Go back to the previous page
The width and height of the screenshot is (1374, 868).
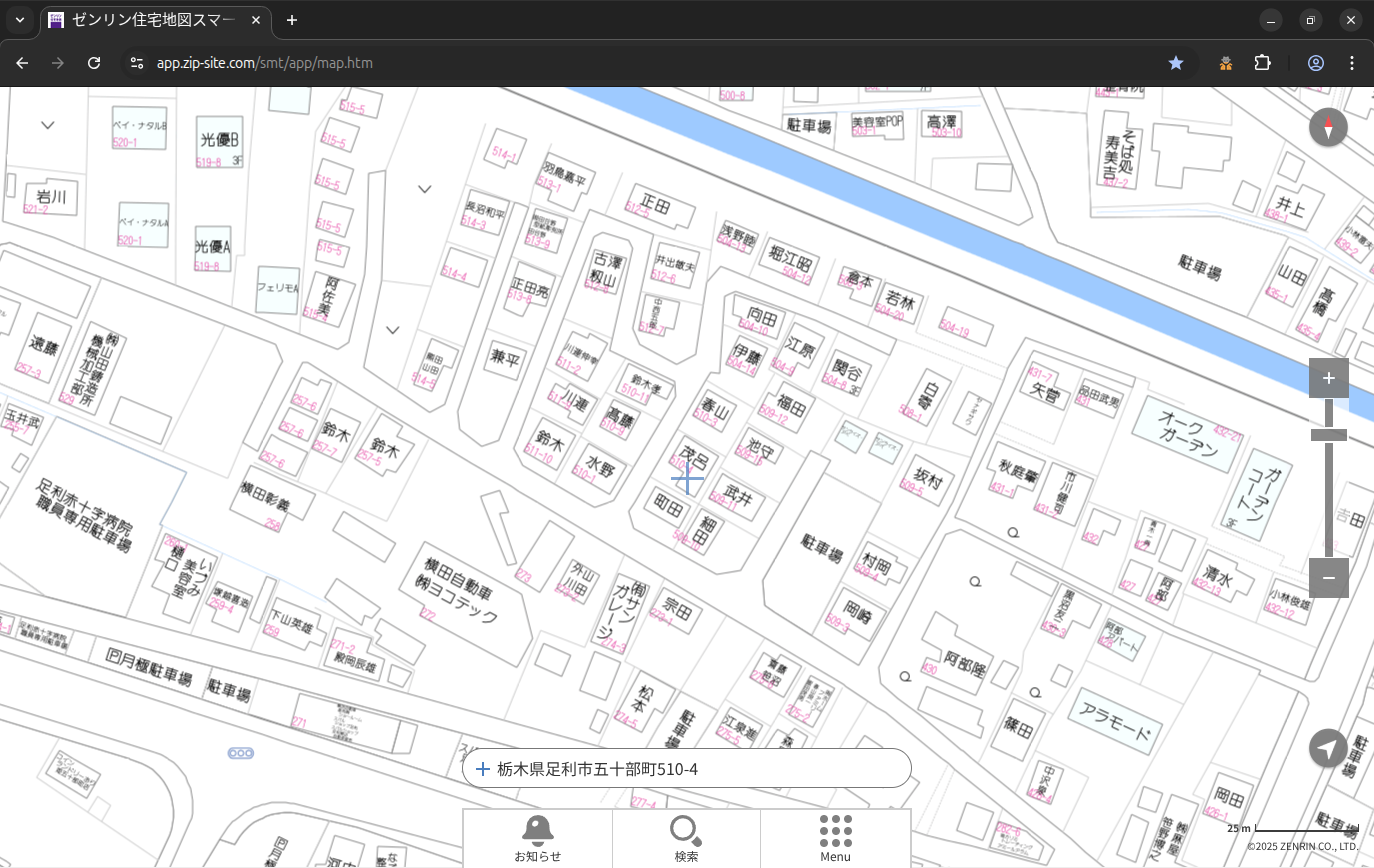point(22,63)
